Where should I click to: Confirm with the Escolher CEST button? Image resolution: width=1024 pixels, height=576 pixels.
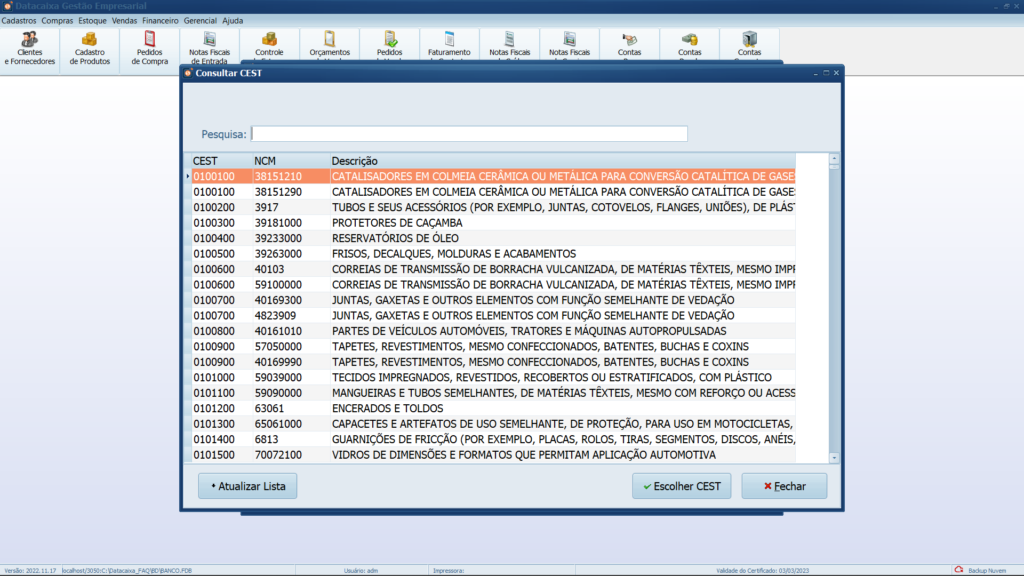click(682, 486)
